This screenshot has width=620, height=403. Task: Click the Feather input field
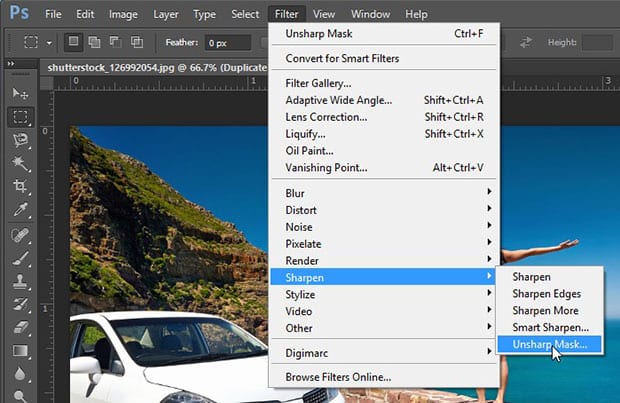228,43
